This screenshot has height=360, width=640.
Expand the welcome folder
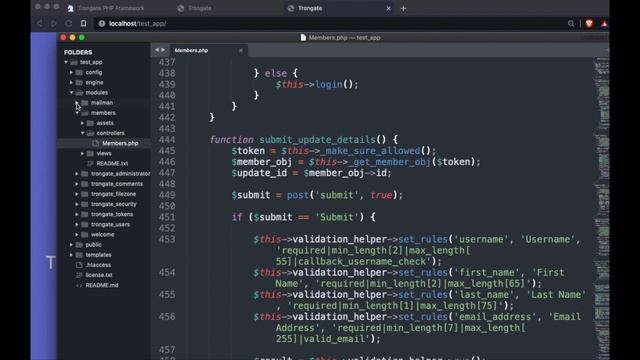pyautogui.click(x=77, y=235)
